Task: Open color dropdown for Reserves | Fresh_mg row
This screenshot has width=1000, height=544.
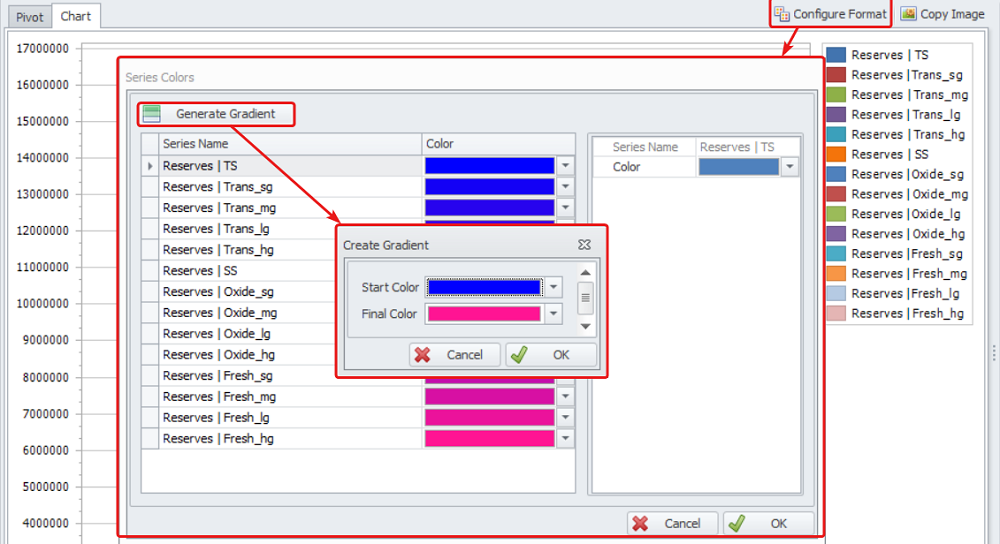Action: (566, 397)
